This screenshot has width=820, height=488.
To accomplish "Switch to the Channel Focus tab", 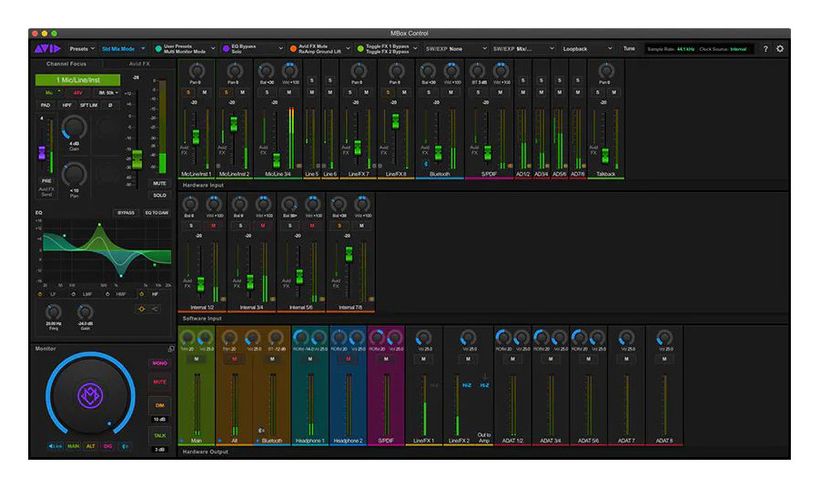I will (x=66, y=64).
